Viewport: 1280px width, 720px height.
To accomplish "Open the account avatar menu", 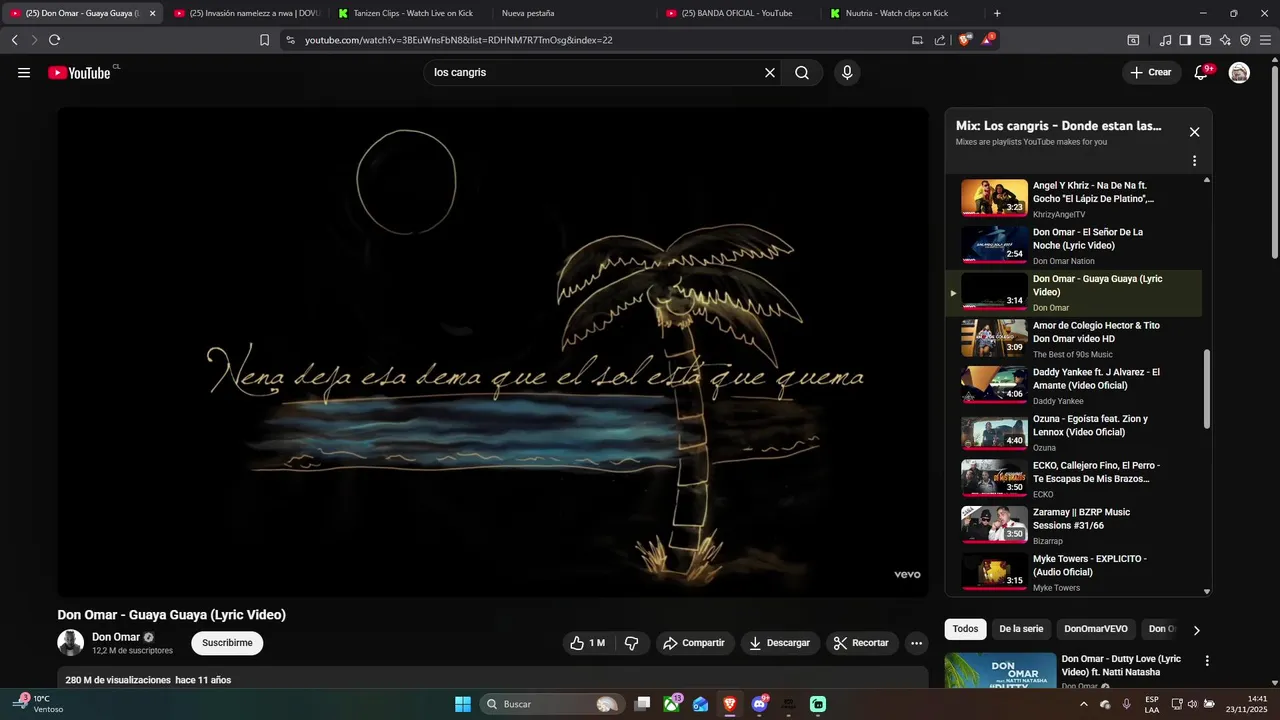I will pos(1239,72).
